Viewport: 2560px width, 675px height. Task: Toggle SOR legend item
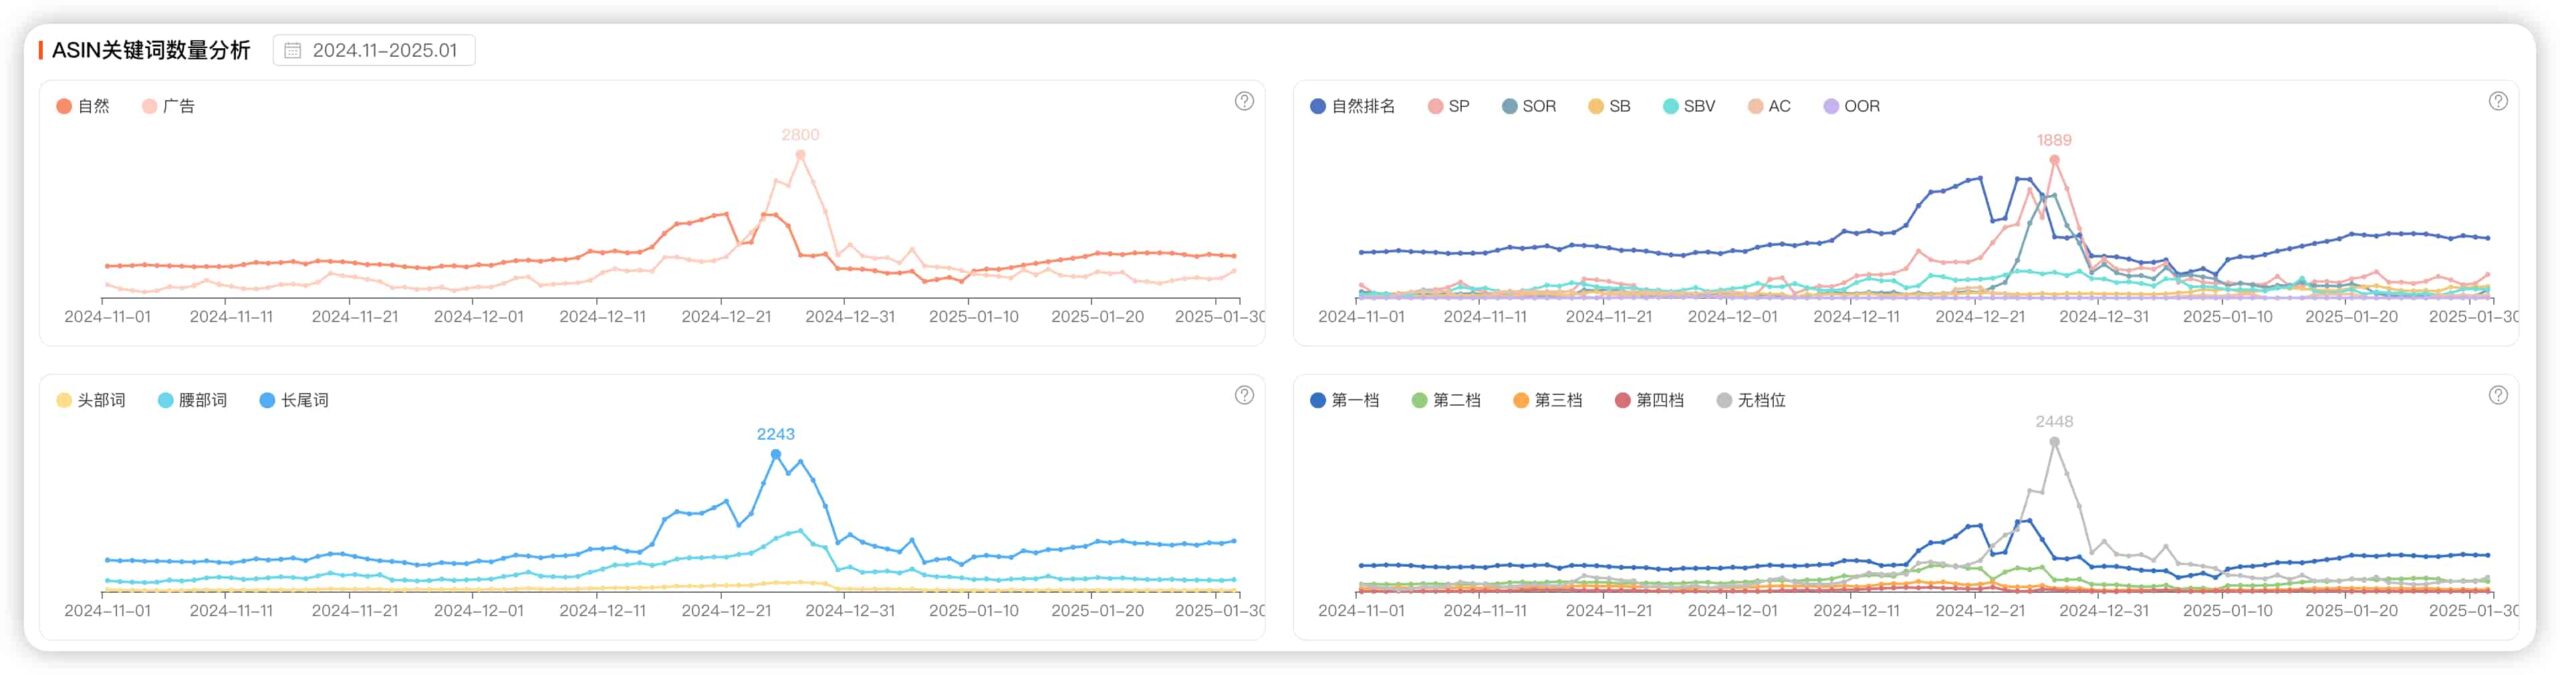click(x=1528, y=106)
